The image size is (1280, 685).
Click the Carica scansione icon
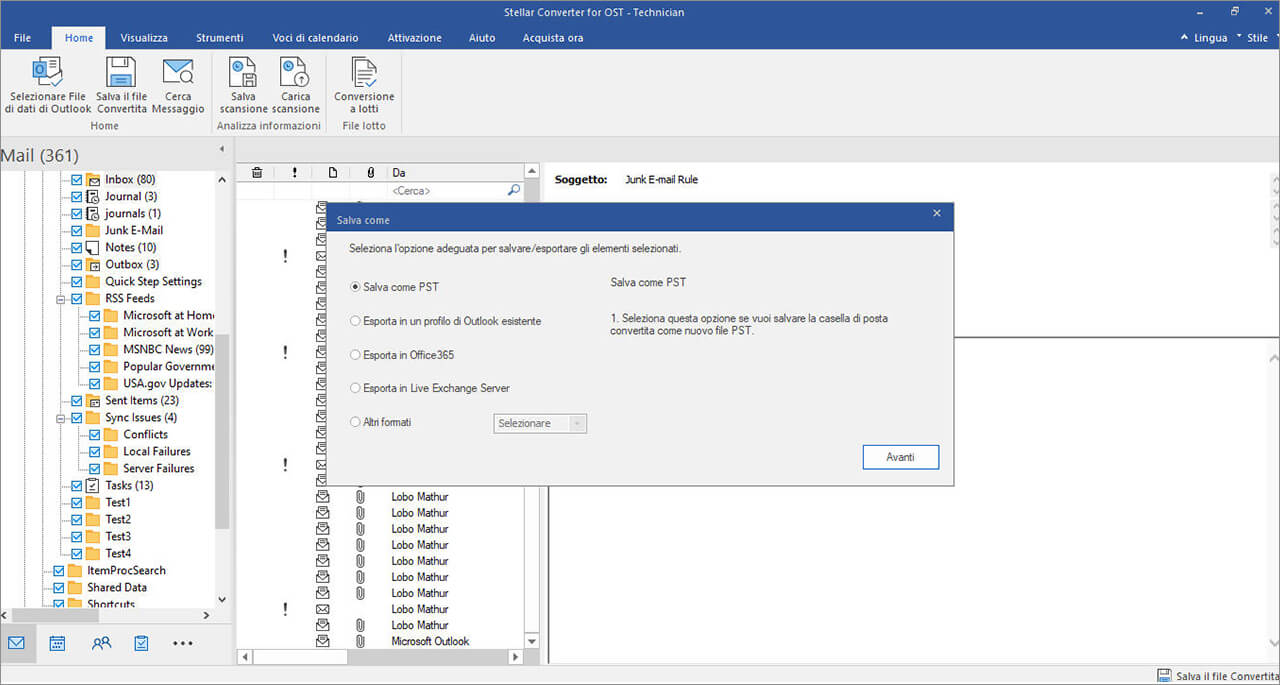[295, 73]
